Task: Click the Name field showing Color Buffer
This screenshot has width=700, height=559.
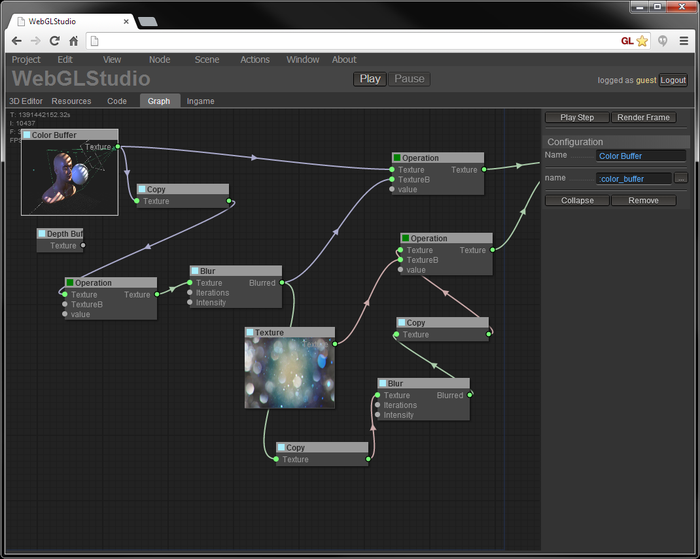Action: 641,155
